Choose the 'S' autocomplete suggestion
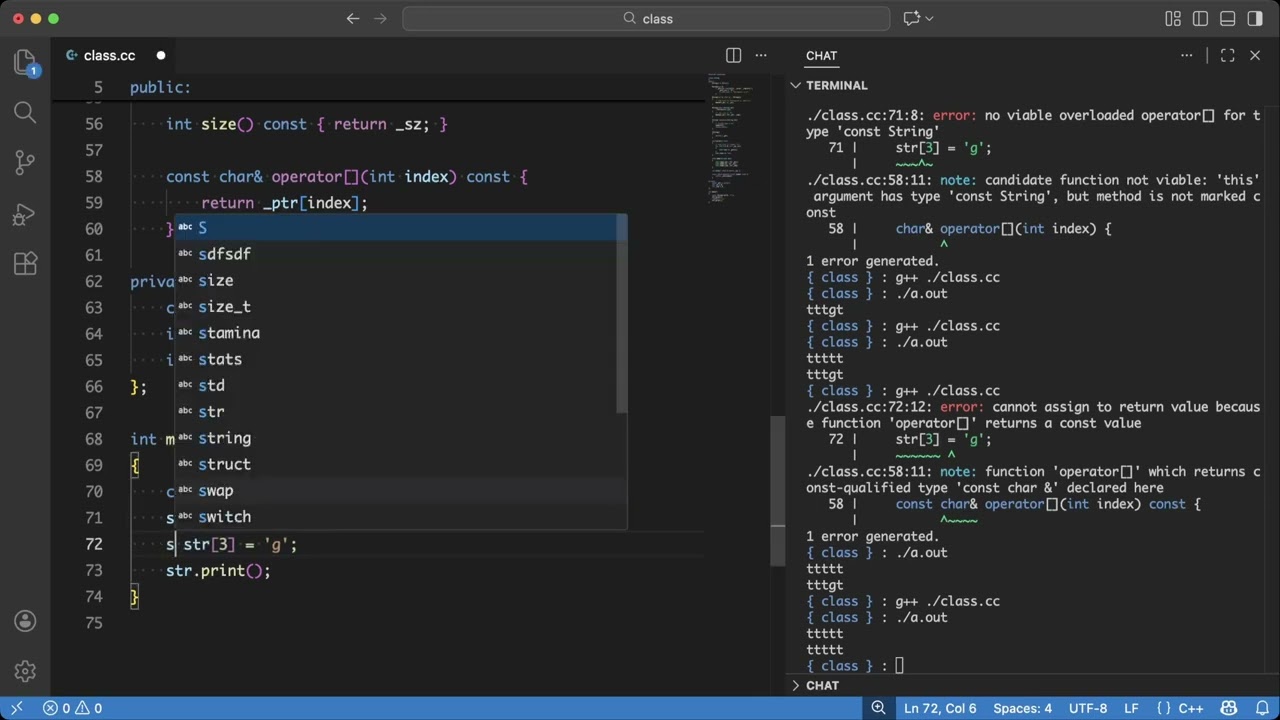Viewport: 1280px width, 720px height. click(x=401, y=228)
